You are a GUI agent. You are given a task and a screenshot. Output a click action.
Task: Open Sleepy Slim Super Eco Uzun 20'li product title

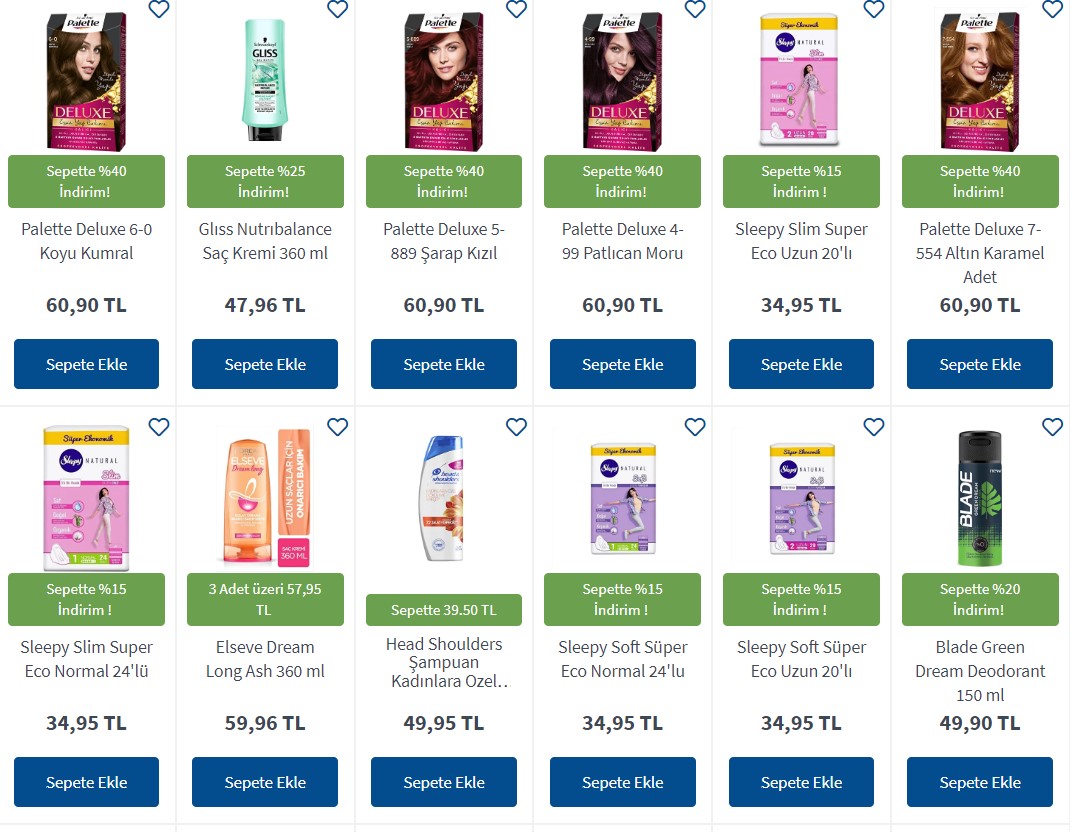[801, 241]
